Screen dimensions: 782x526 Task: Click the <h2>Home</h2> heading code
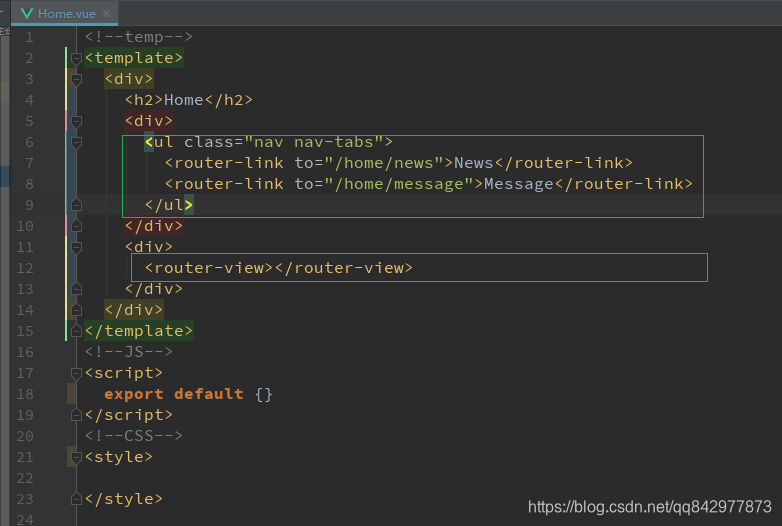(x=189, y=100)
